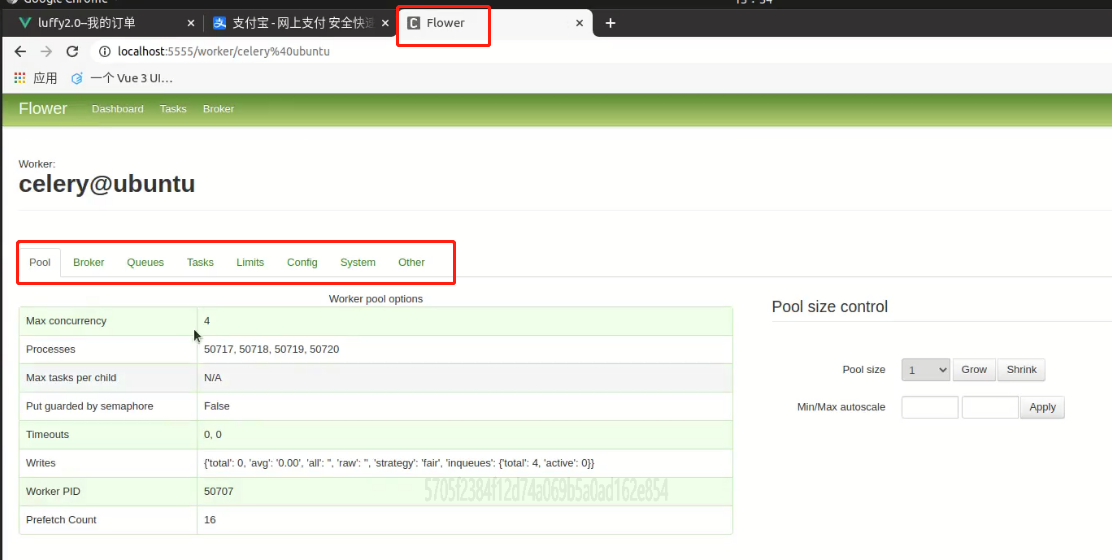This screenshot has width=1112, height=560.
Task: Click the Apply autoscale button
Action: [x=1042, y=407]
